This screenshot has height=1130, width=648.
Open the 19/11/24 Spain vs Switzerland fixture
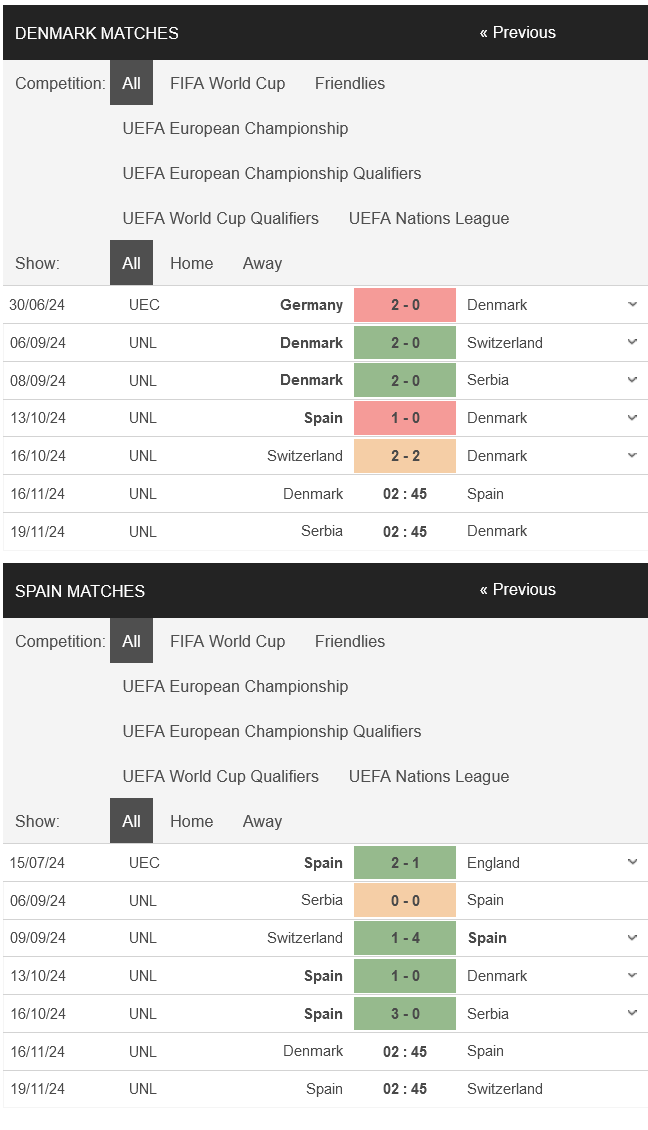[x=325, y=1089]
